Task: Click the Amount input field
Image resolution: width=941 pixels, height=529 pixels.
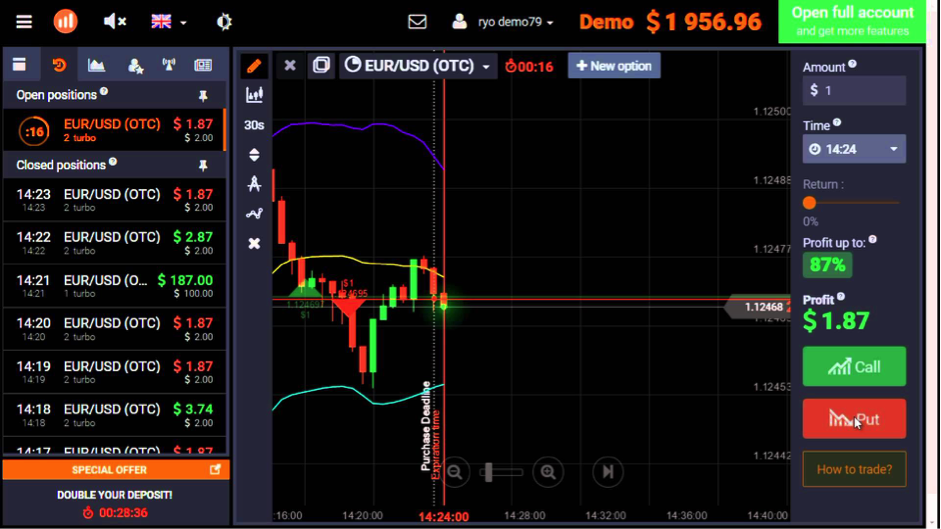Action: coord(854,91)
